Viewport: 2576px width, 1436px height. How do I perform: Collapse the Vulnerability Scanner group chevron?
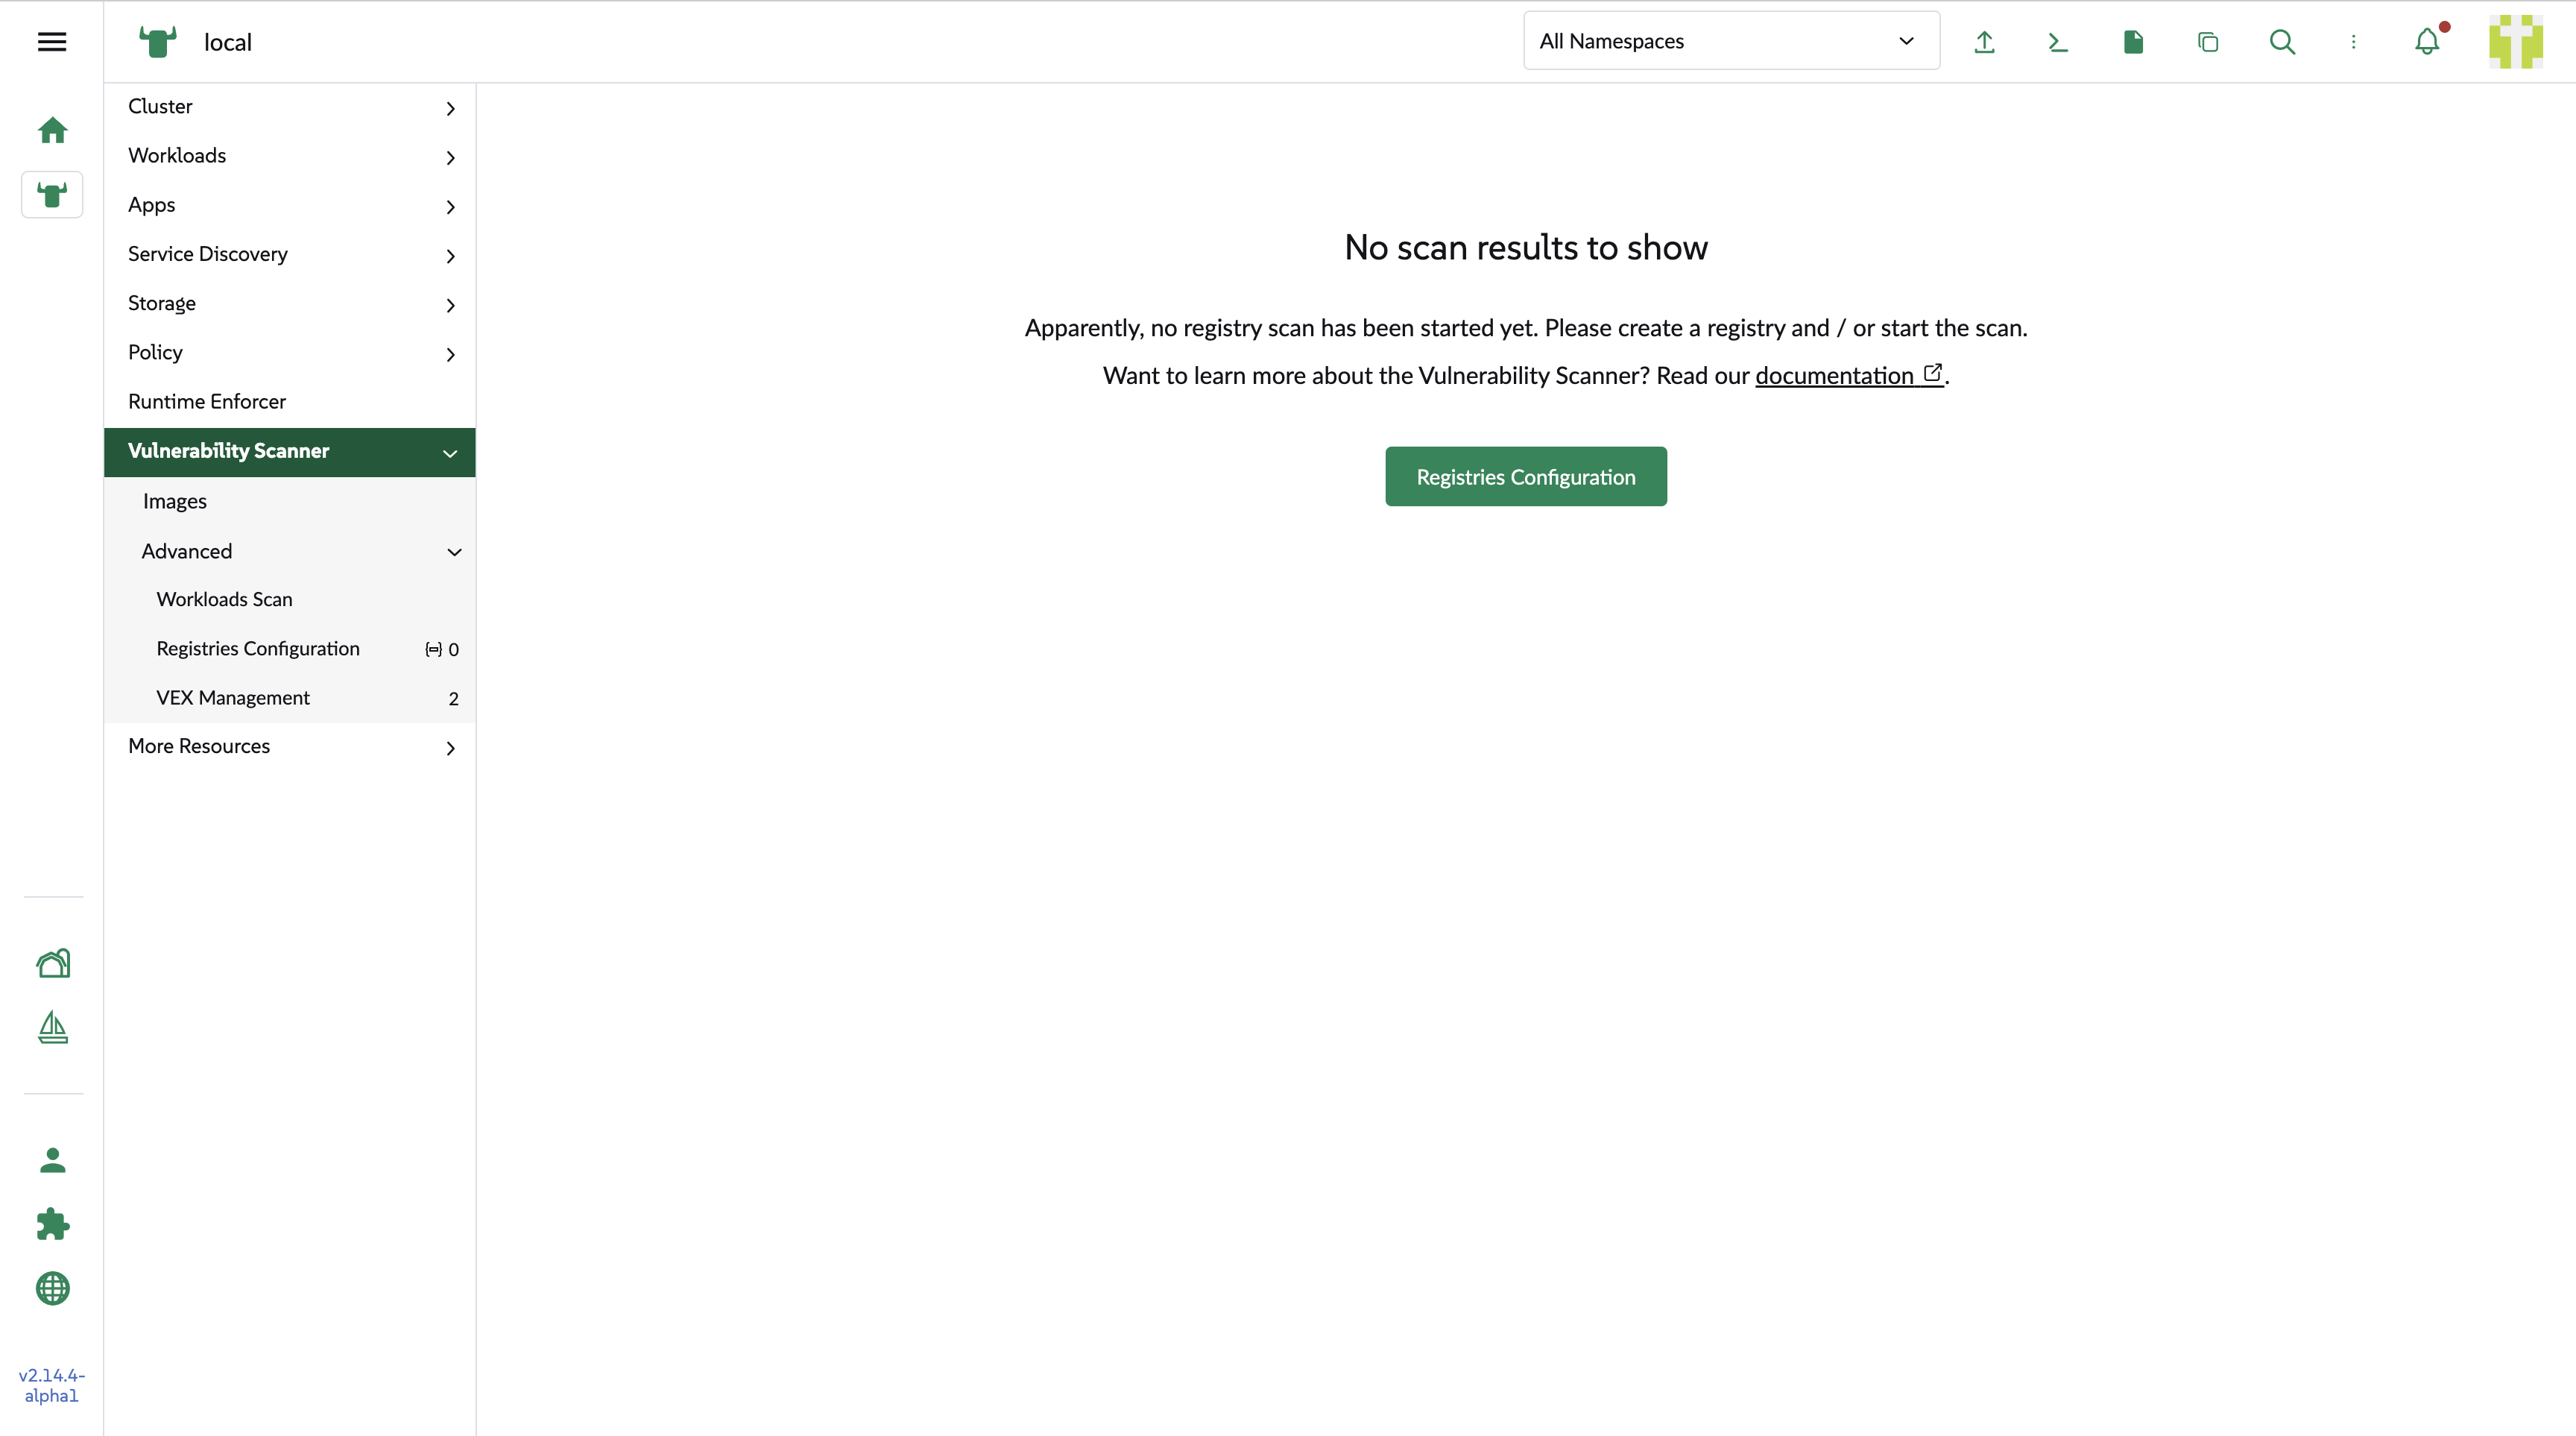(450, 453)
